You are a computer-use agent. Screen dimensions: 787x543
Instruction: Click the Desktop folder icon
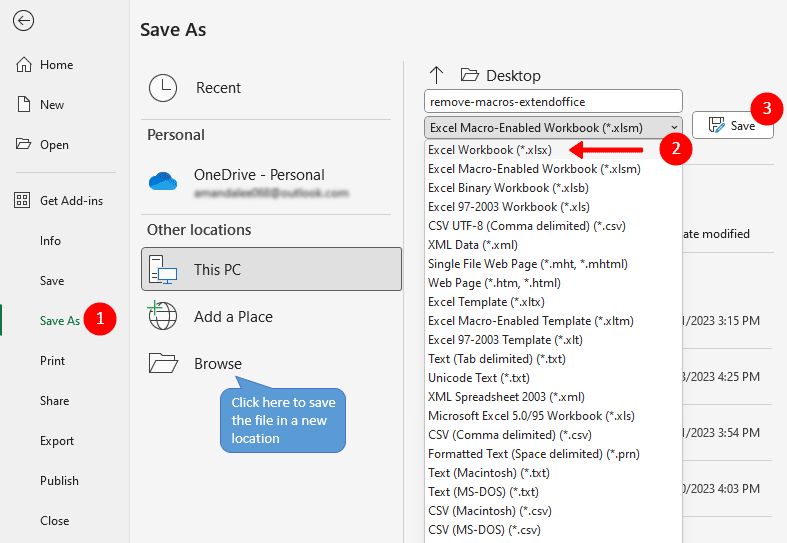click(x=469, y=75)
